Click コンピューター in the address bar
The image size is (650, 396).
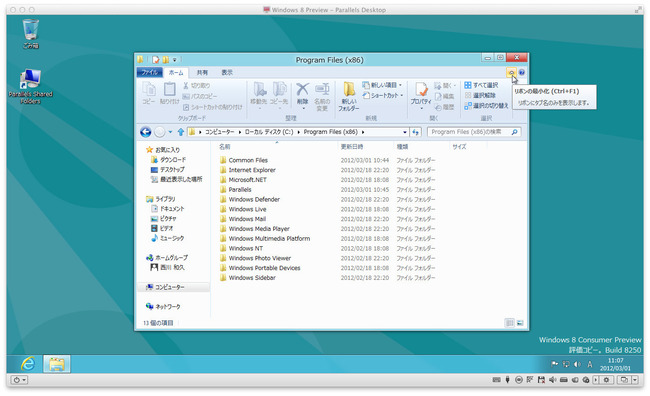click(219, 132)
